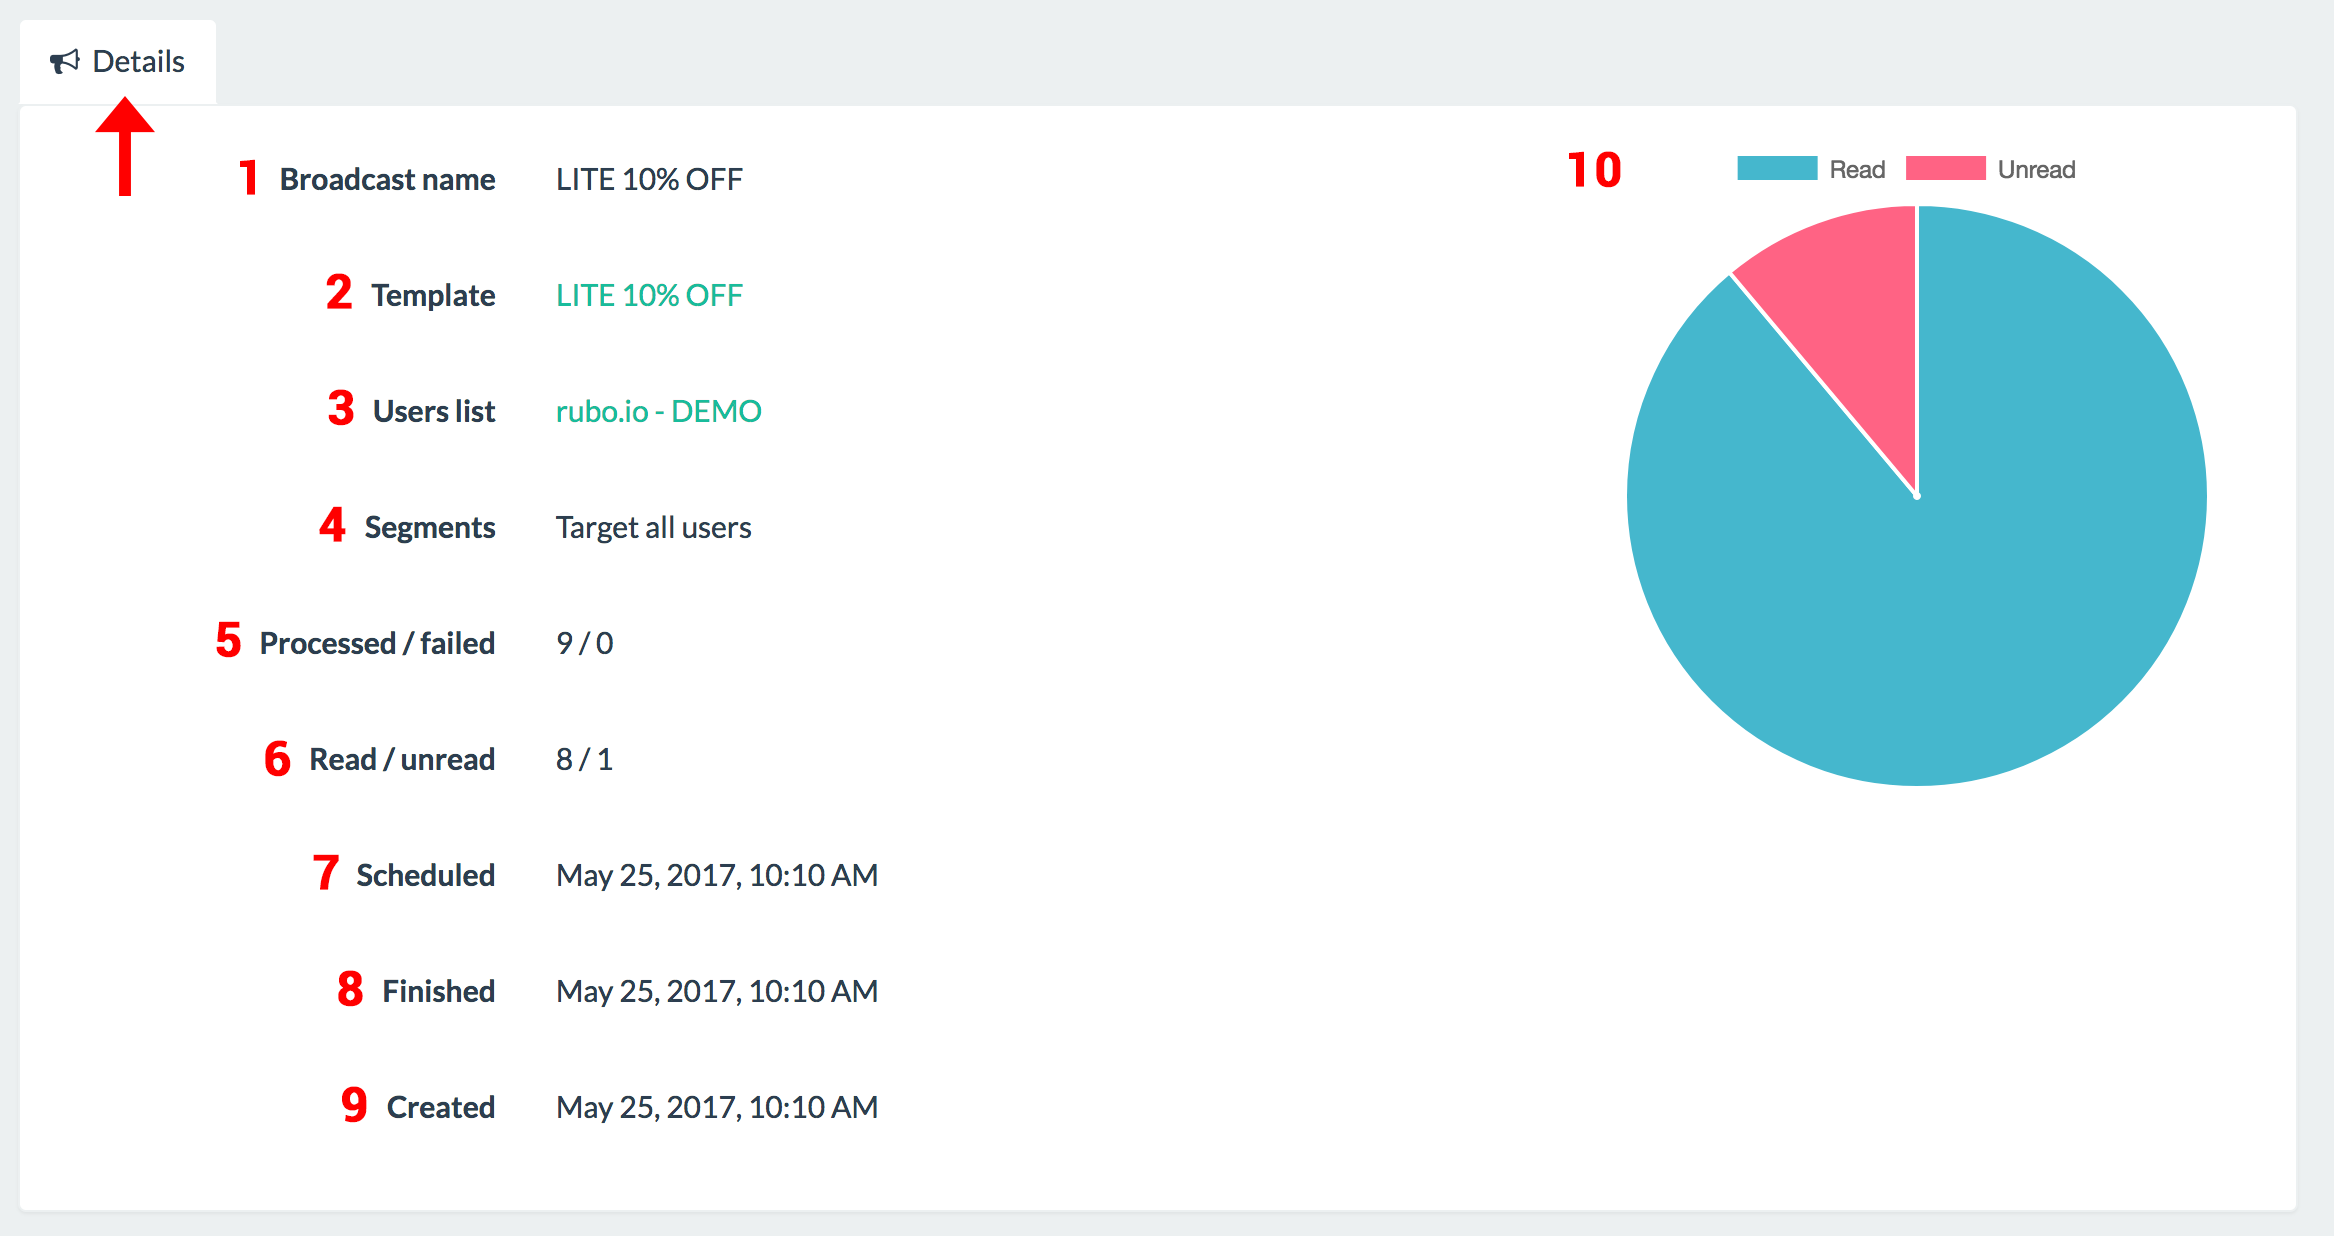
Task: Open the LITE 10% OFF template link
Action: (649, 295)
